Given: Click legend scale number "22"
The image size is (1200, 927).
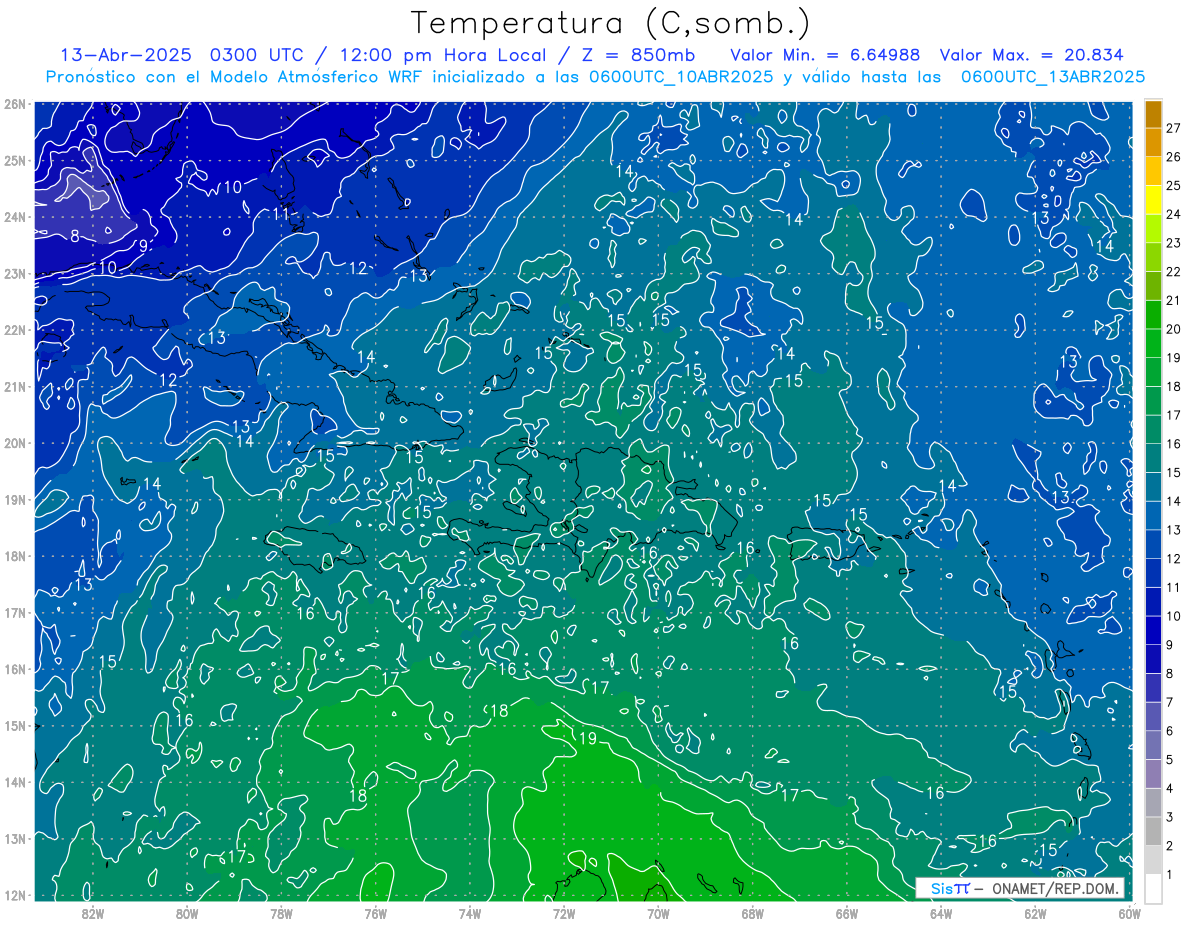Looking at the screenshot, I should point(1175,272).
